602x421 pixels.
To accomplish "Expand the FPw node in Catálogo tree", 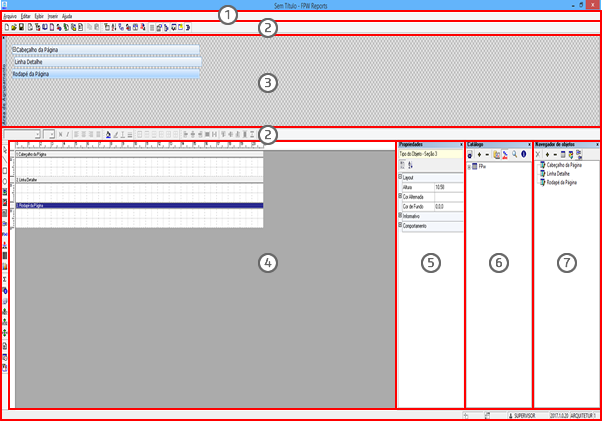I will coord(469,166).
